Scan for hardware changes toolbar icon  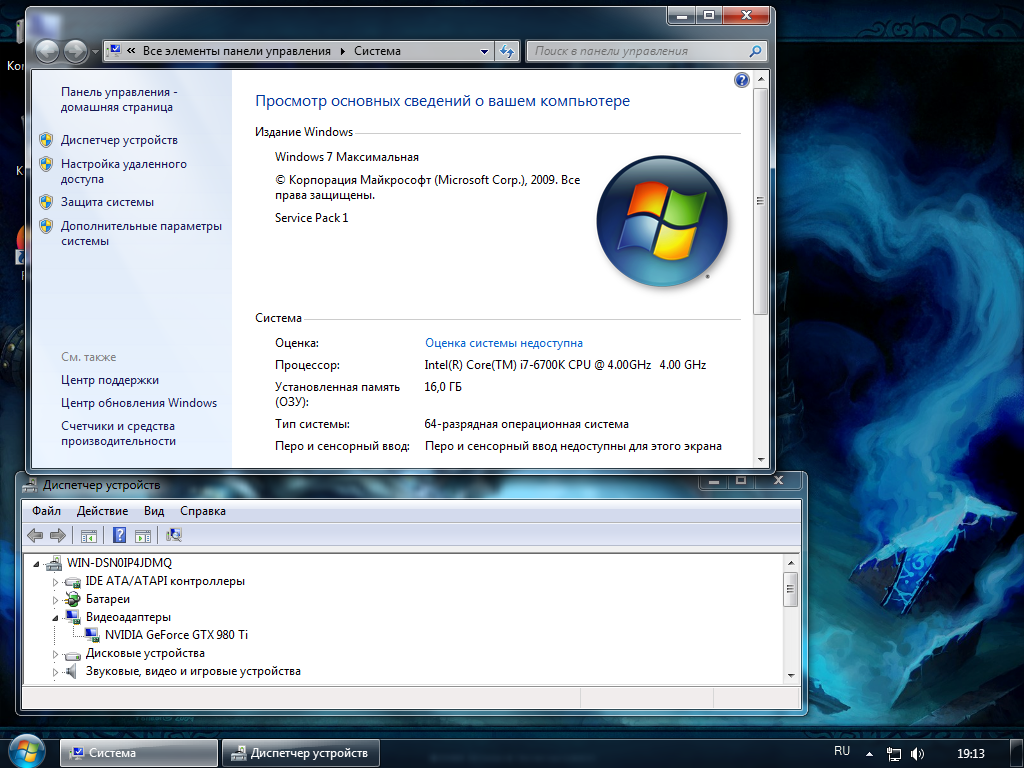[174, 536]
